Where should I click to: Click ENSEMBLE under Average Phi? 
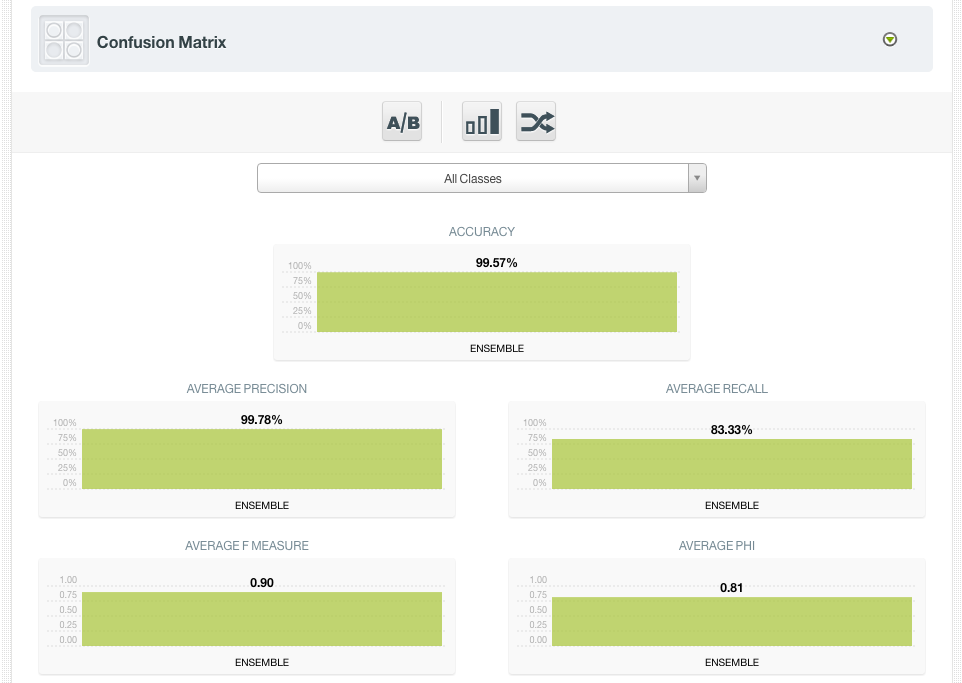point(732,662)
